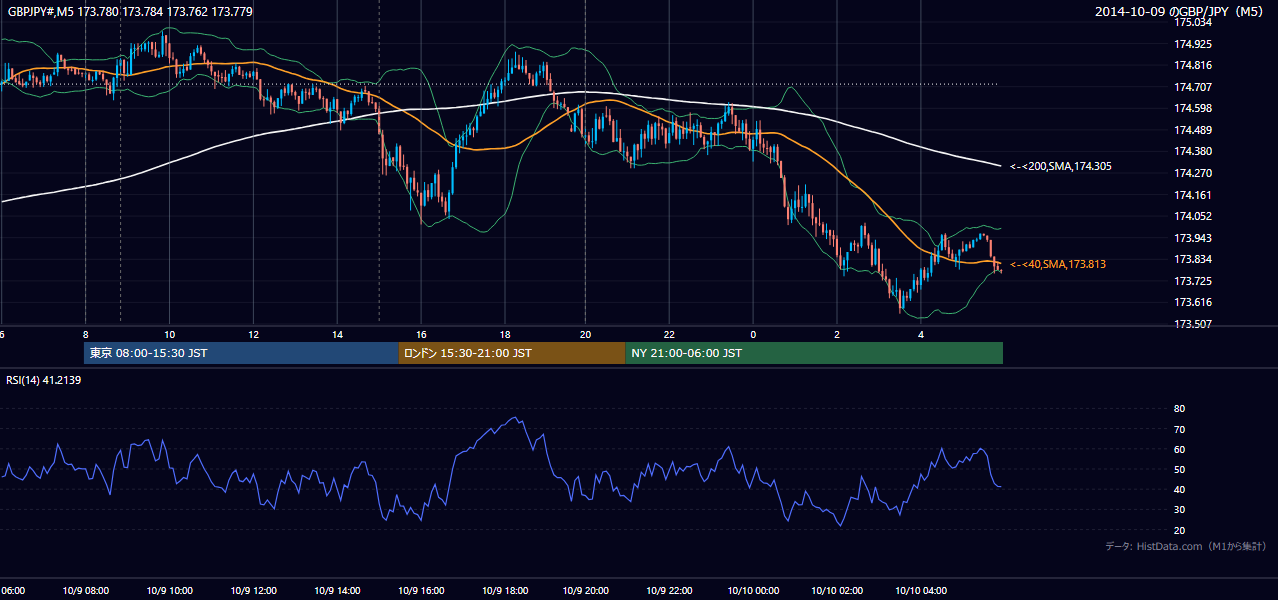The height and width of the screenshot is (600, 1278).
Task: Click the HistData.com data source credit
Action: point(1186,546)
